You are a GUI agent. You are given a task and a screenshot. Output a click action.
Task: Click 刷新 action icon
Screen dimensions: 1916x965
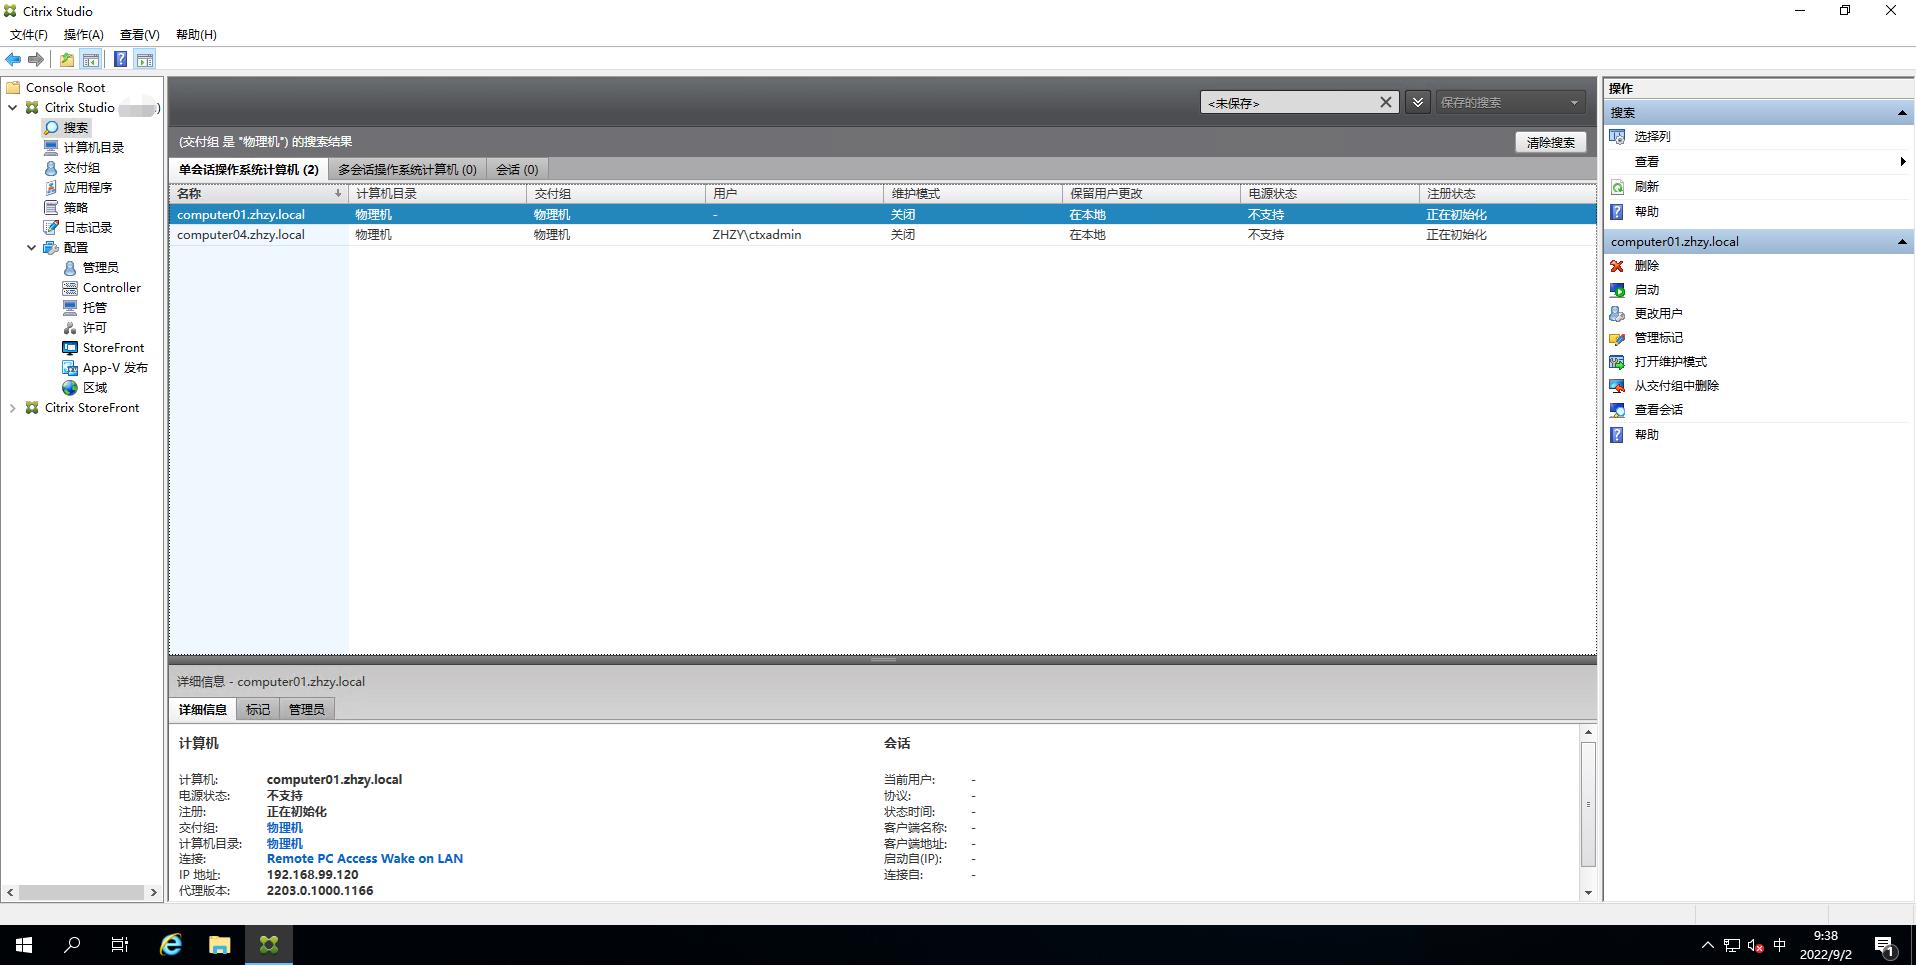point(1617,186)
